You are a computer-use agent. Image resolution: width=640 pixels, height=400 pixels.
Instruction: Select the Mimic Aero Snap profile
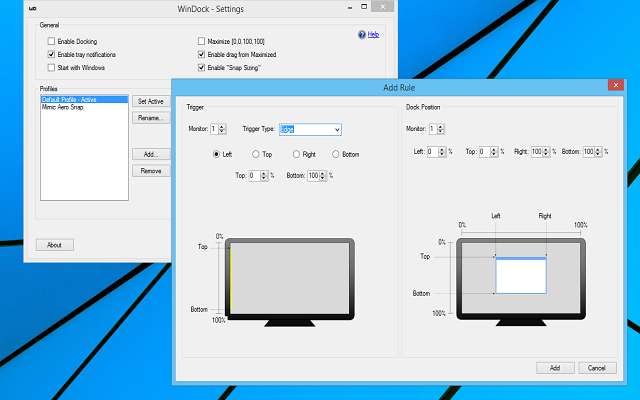click(x=65, y=107)
